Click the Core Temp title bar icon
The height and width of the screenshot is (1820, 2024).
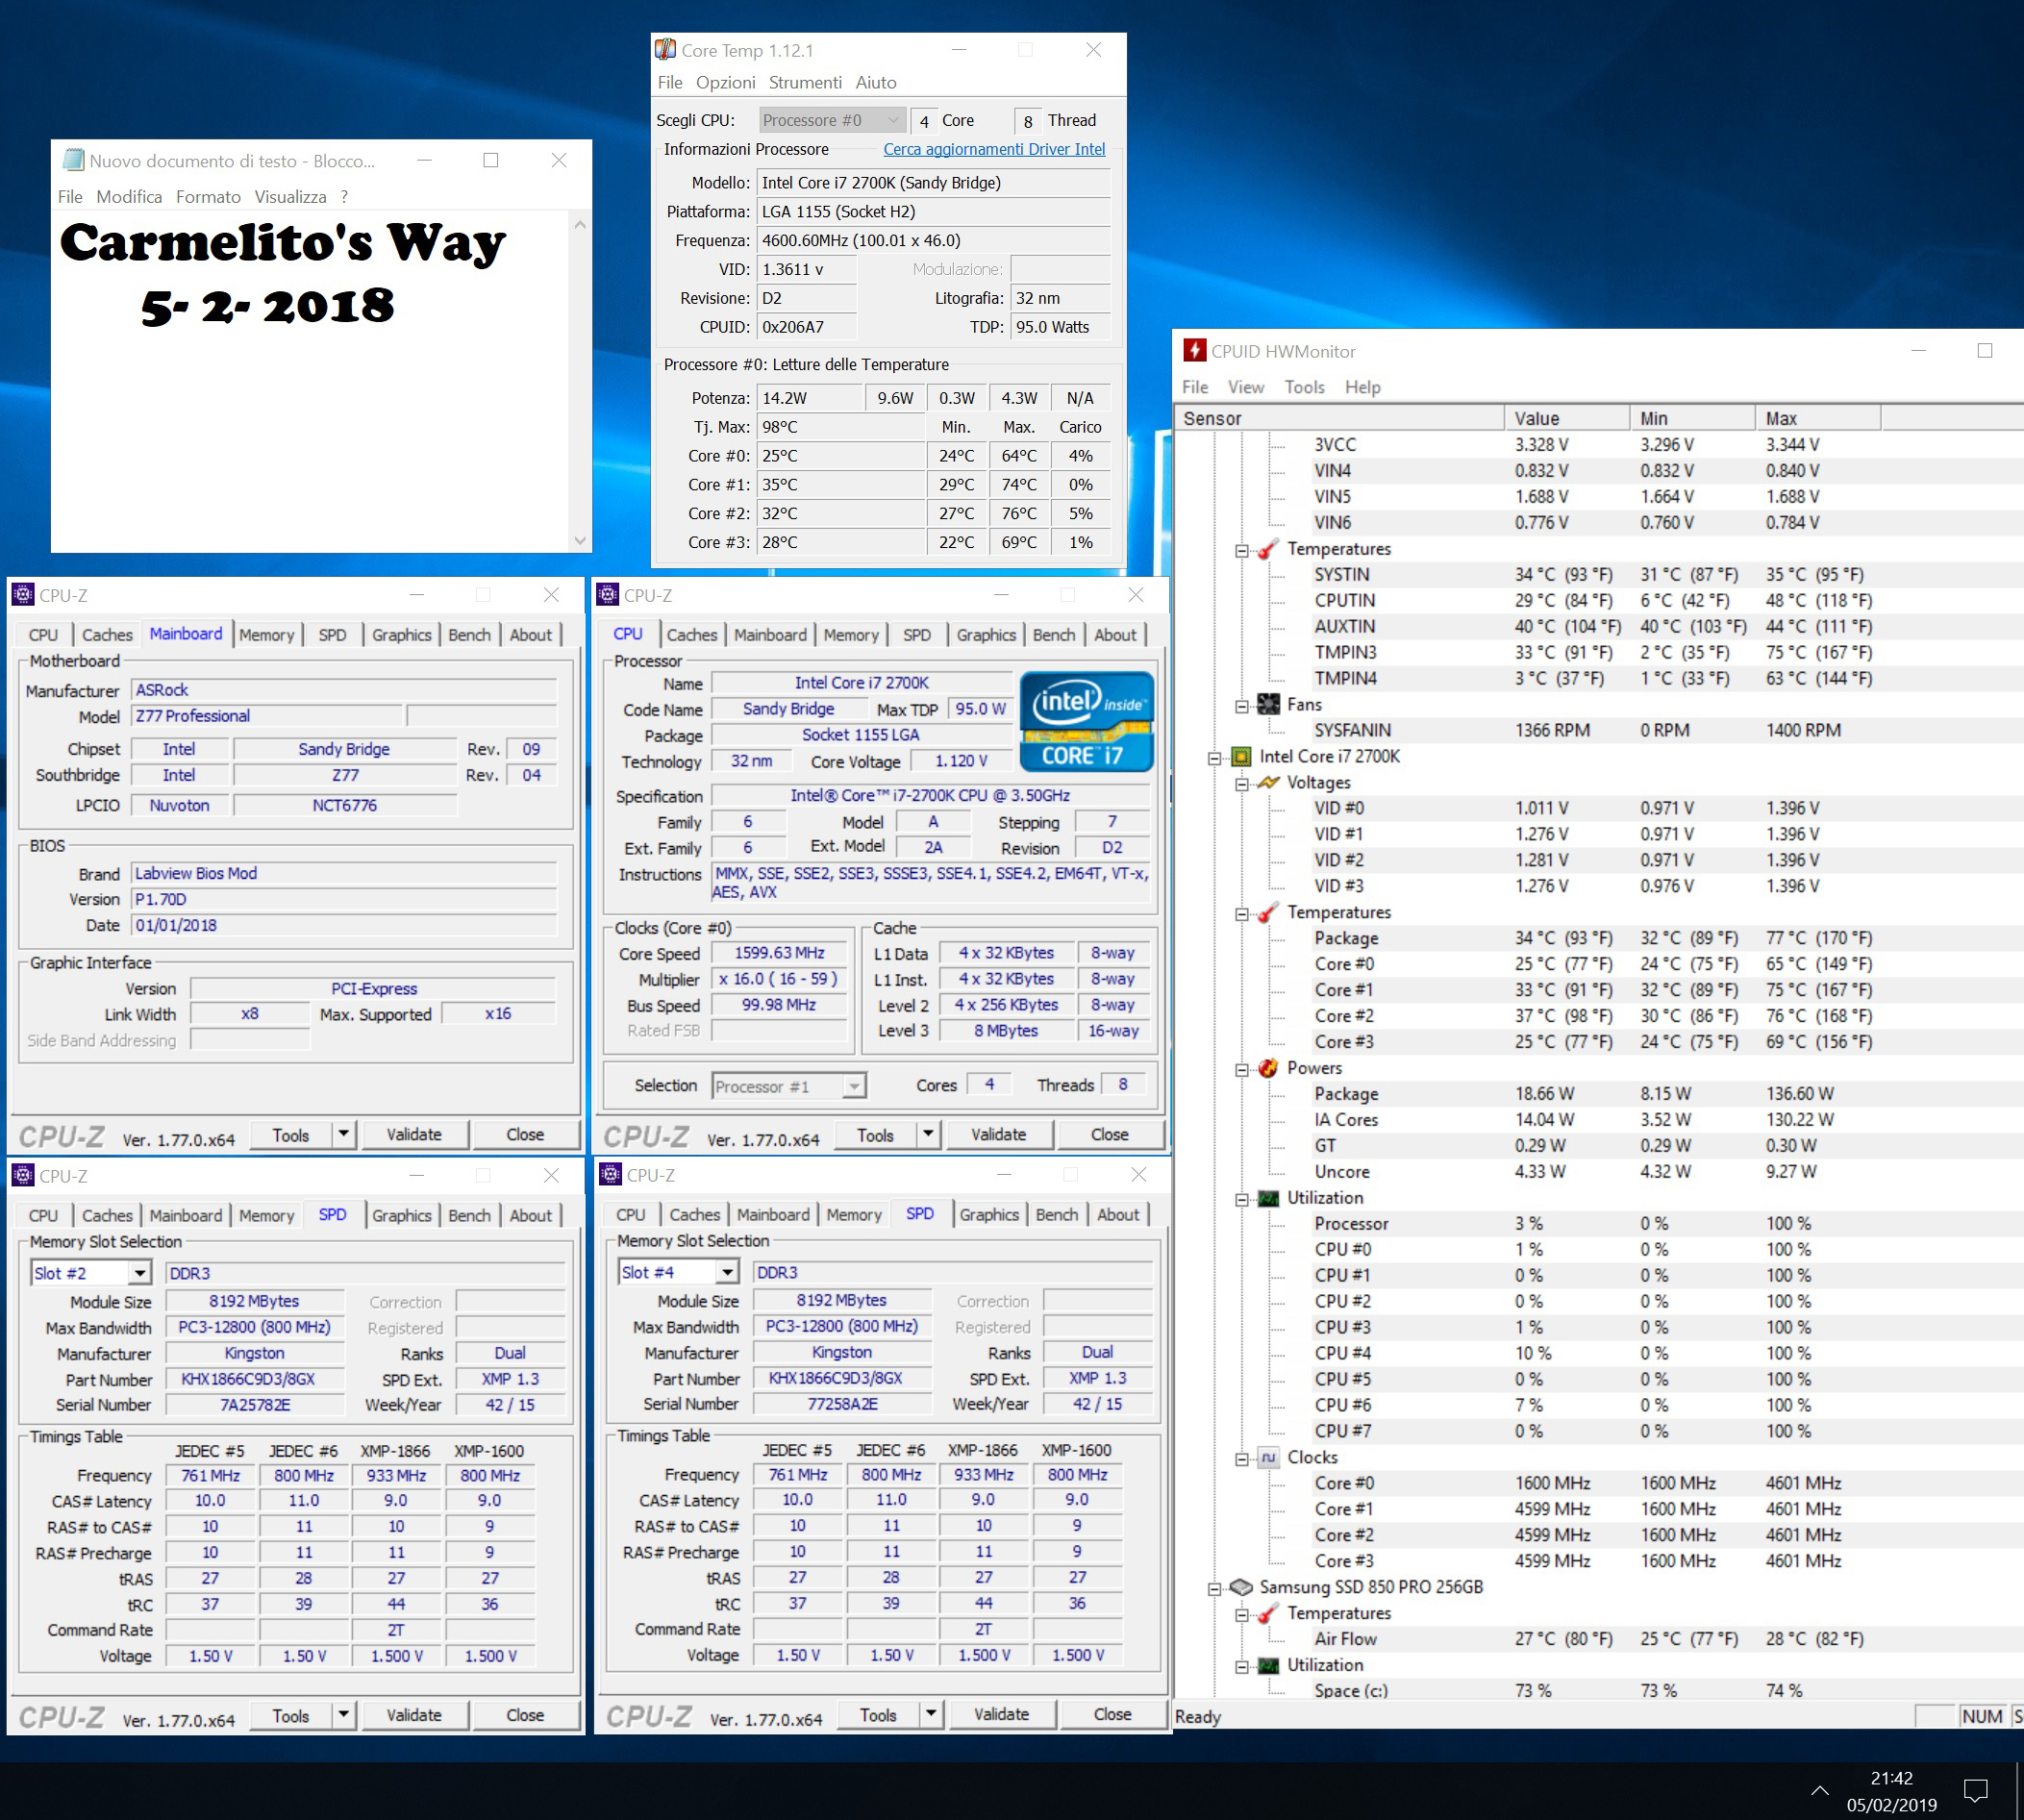tap(665, 49)
